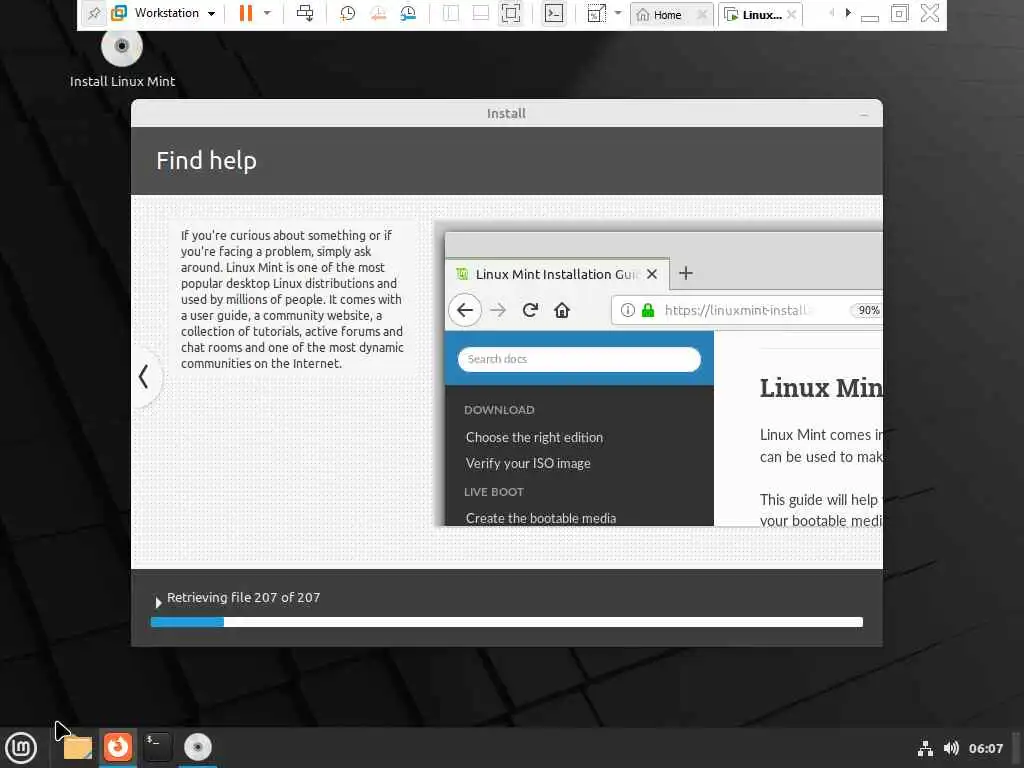Enter full screen mode icon
The image size is (1024, 768).
pos(511,13)
